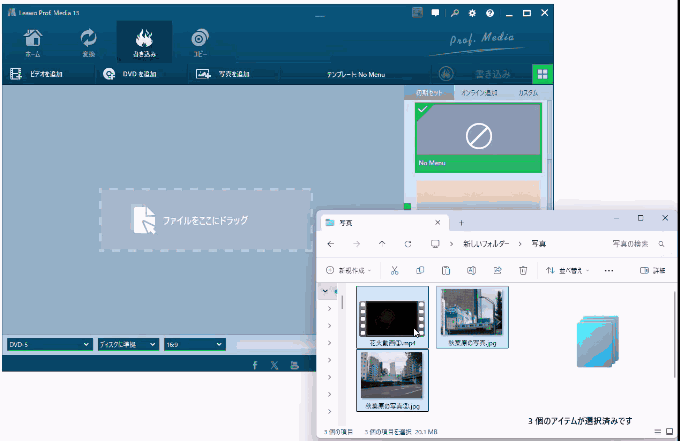Screen dimensions: 680x441
Task: Click the Facebook icon in footer
Action: pos(255,365)
